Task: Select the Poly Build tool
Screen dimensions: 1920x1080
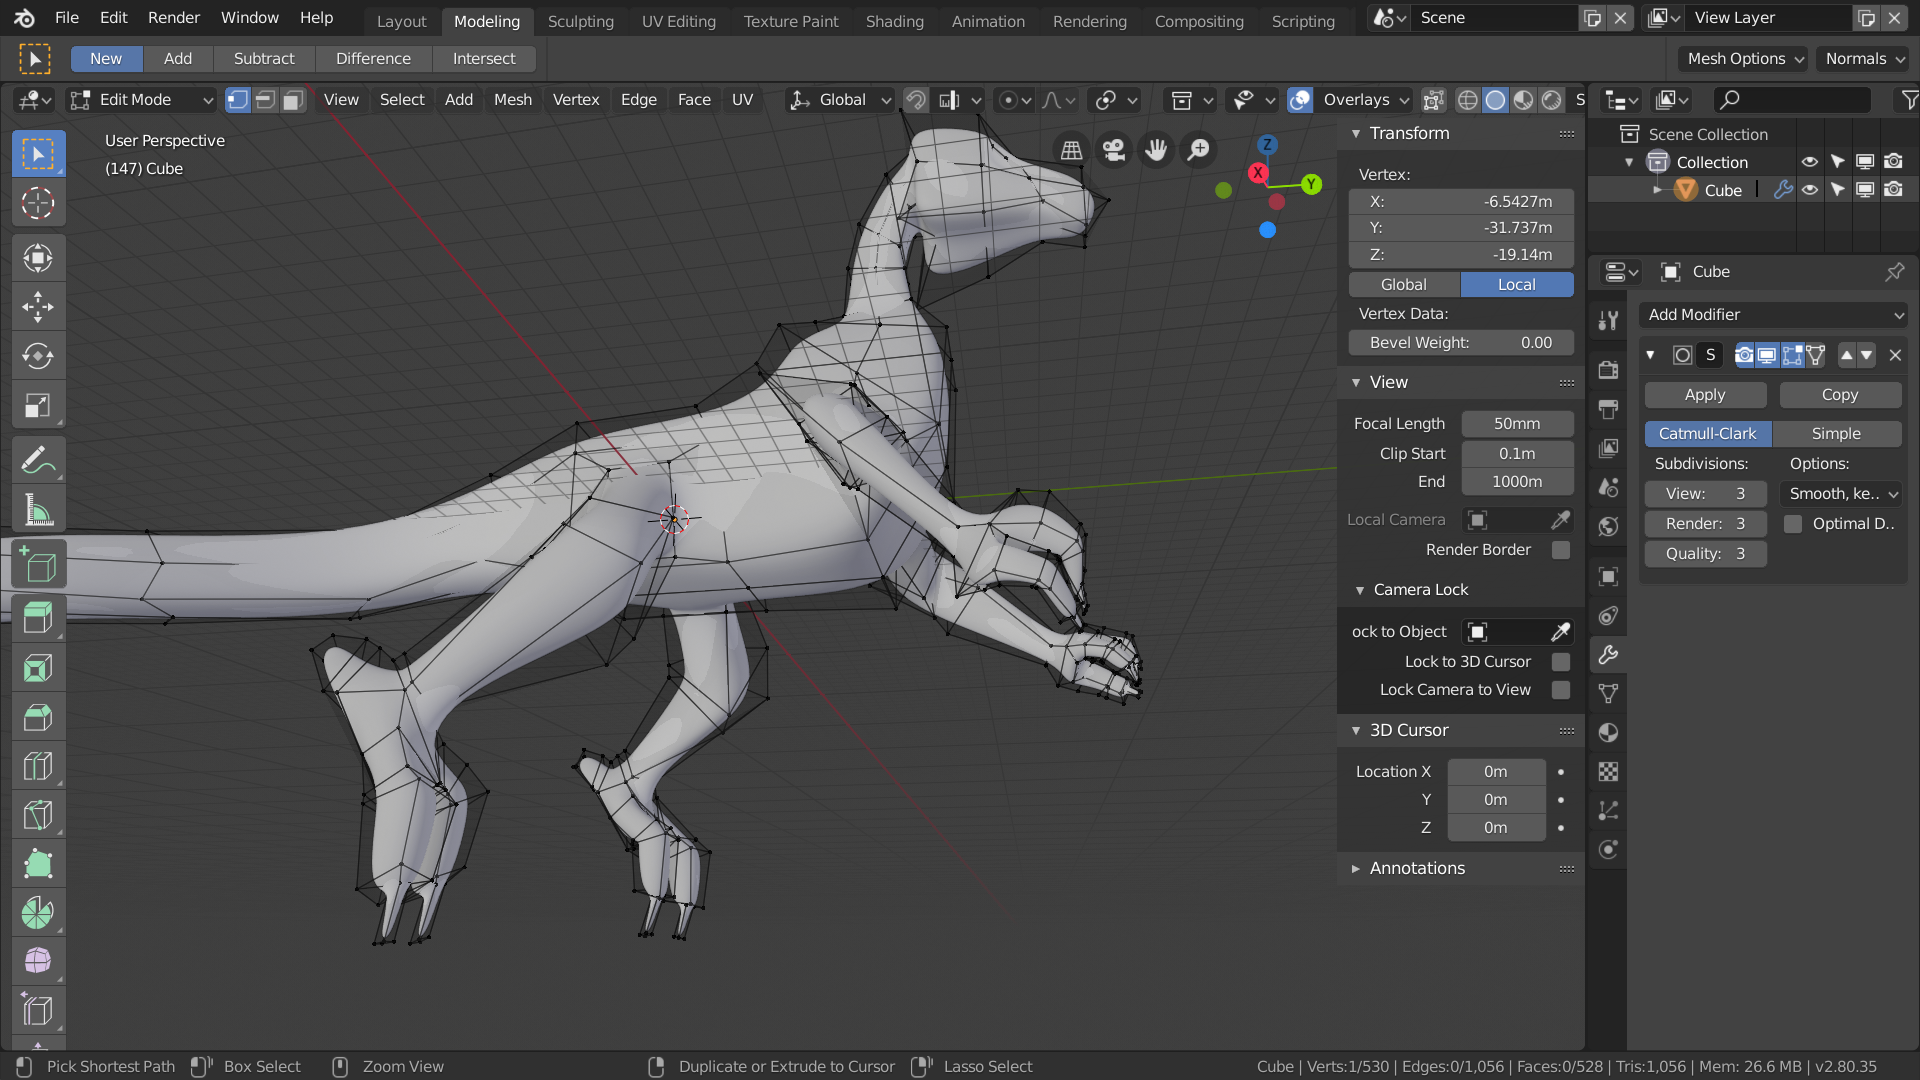Action: coord(38,864)
